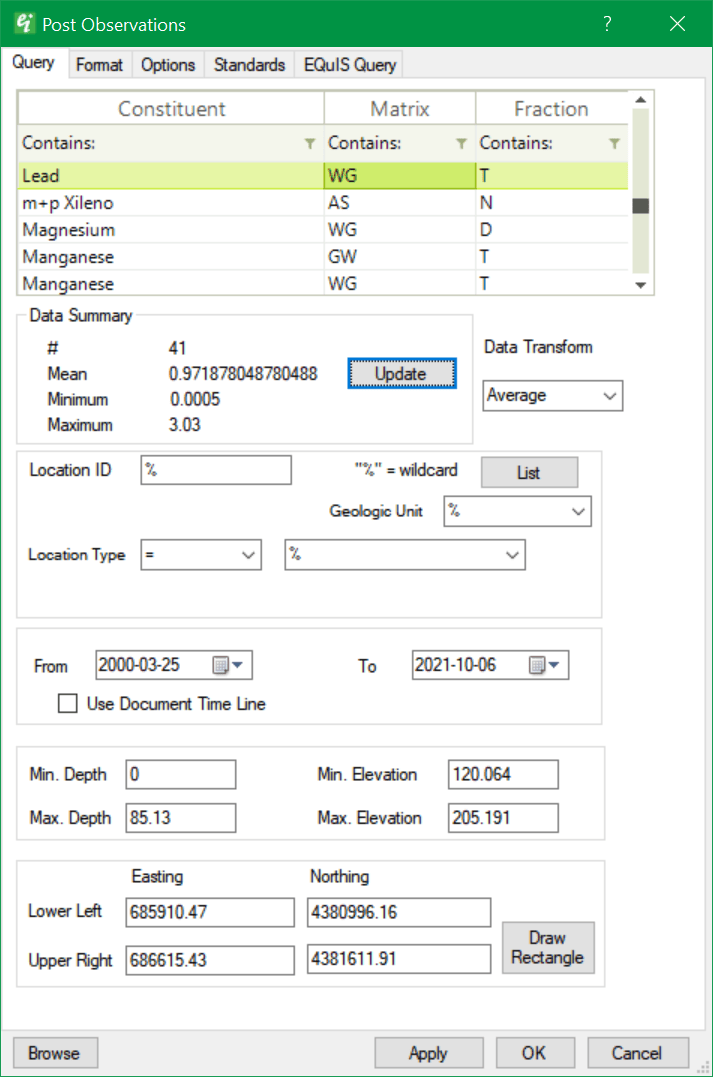Click the table scroll down arrow
Viewport: 713px width, 1077px height.
pyautogui.click(x=641, y=285)
